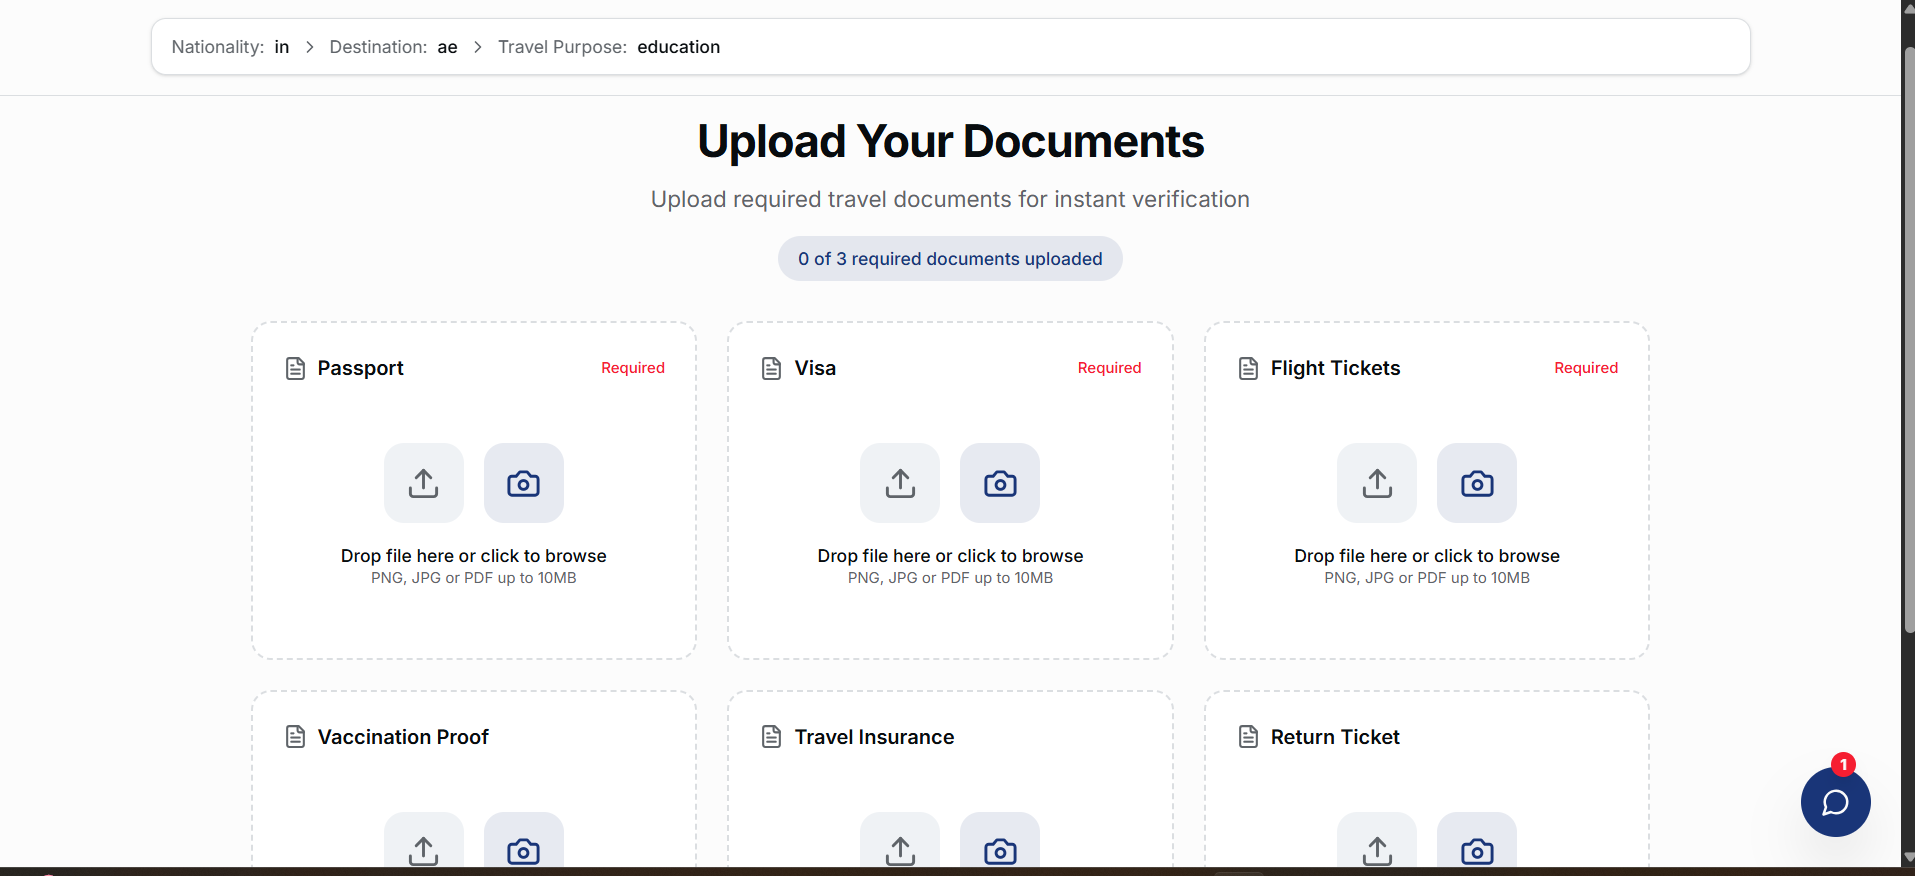Click the Return Ticket card title
This screenshot has width=1915, height=876.
[x=1335, y=737]
